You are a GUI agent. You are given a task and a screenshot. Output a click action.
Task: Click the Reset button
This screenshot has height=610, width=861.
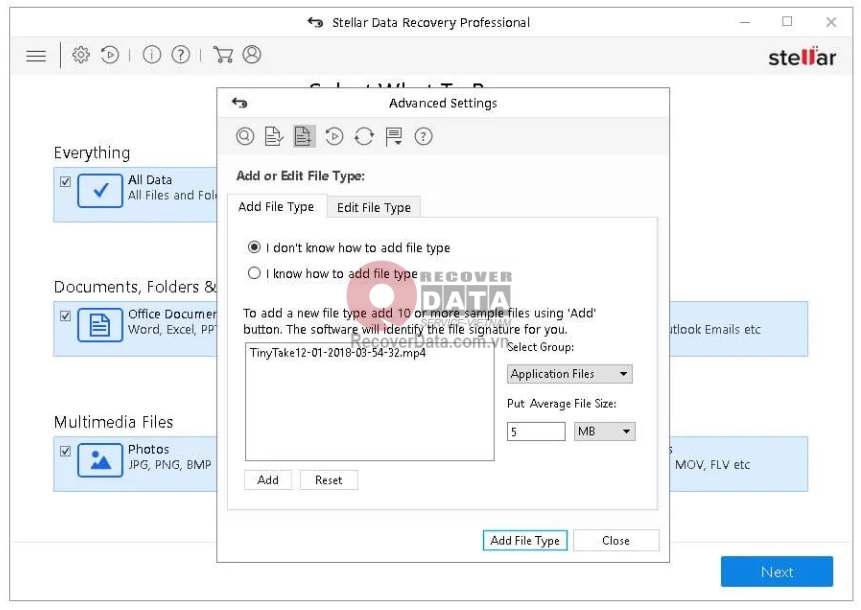(x=328, y=480)
